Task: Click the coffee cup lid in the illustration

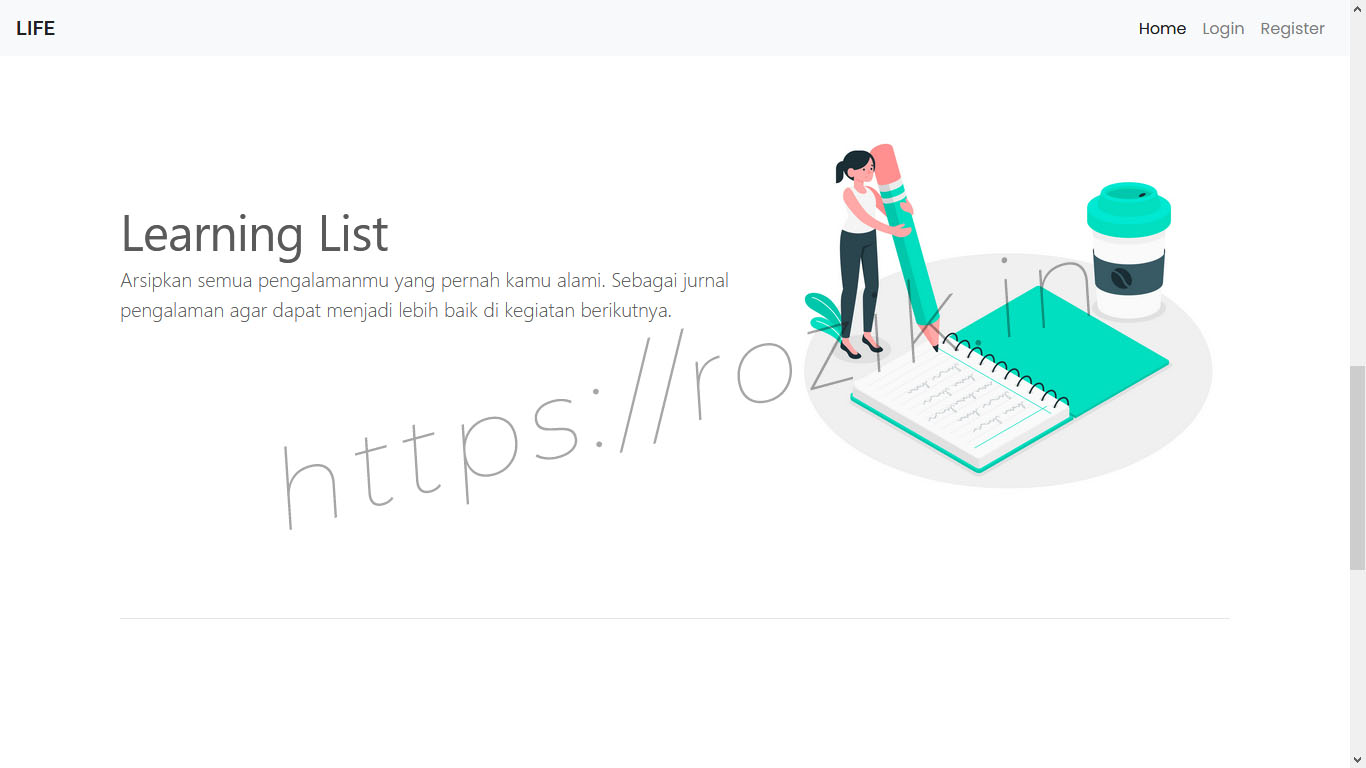Action: (1129, 208)
